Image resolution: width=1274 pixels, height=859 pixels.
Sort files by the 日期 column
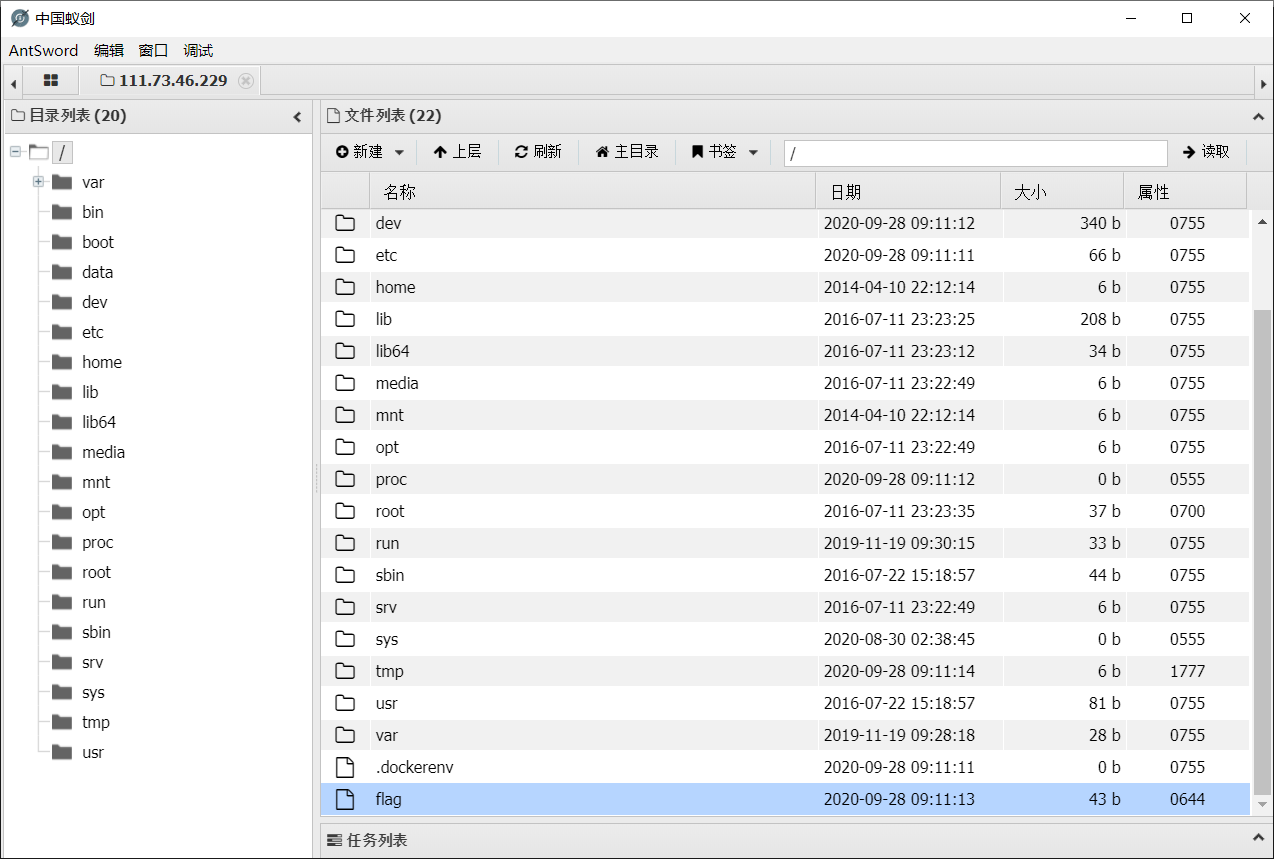tap(908, 192)
